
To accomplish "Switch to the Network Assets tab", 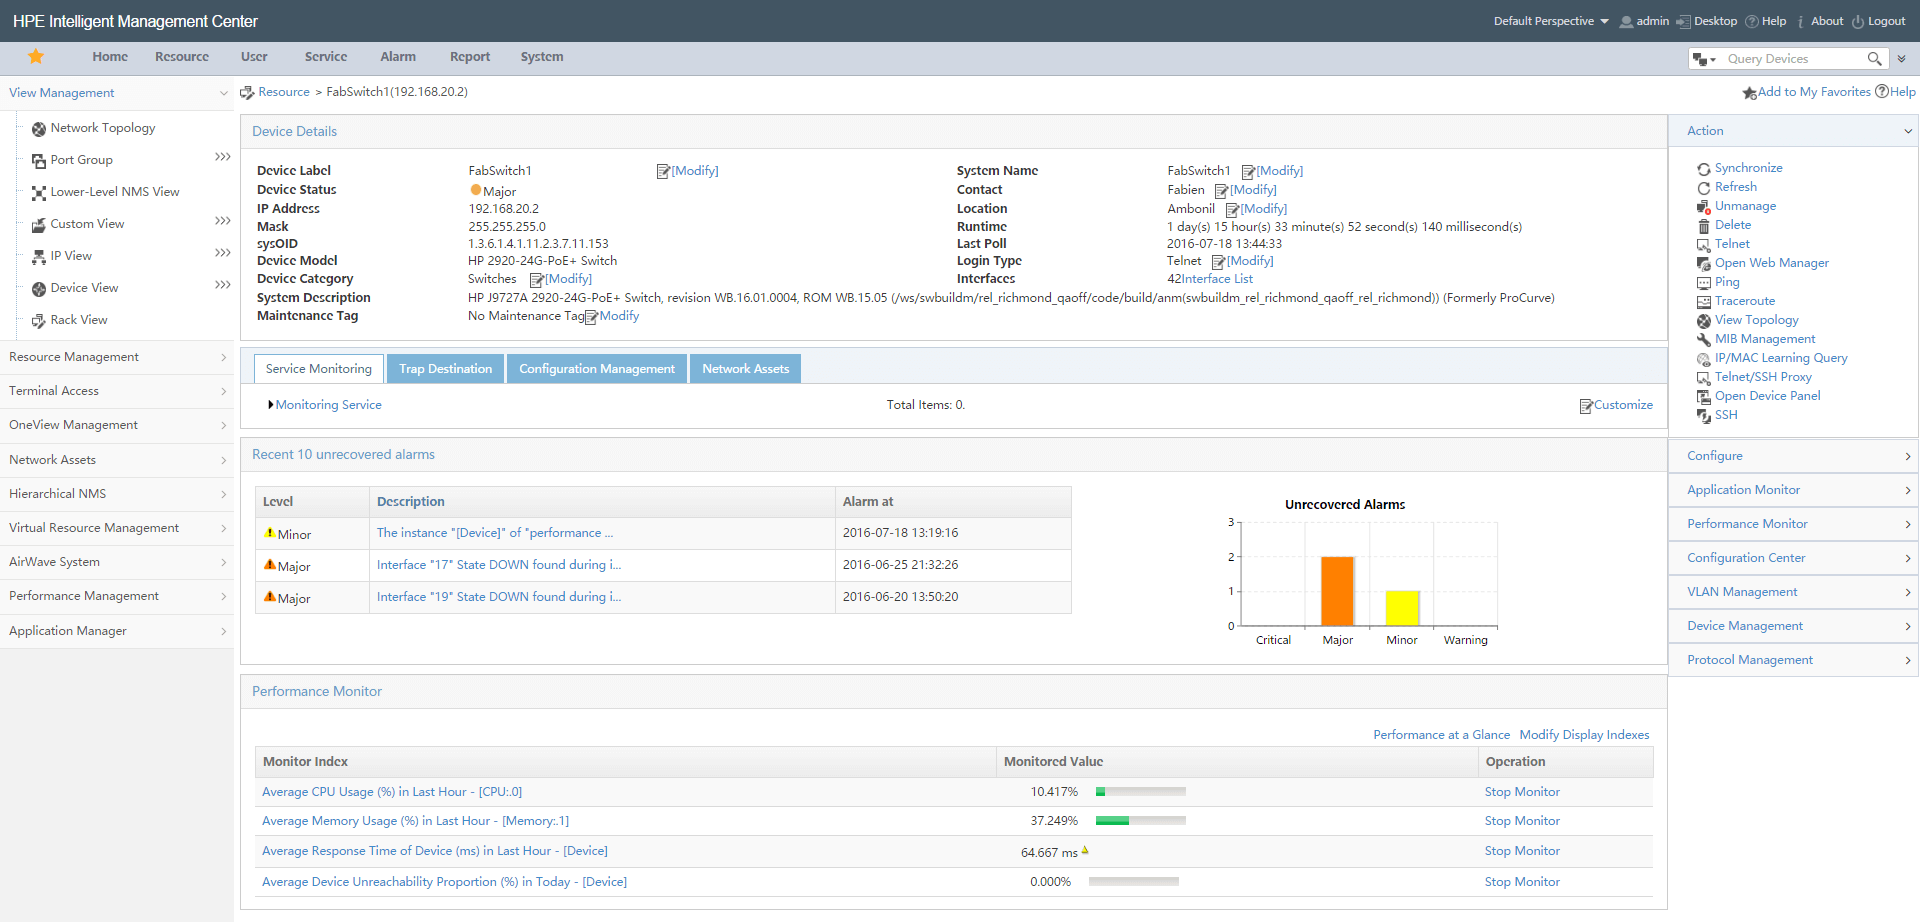I will 746,369.
